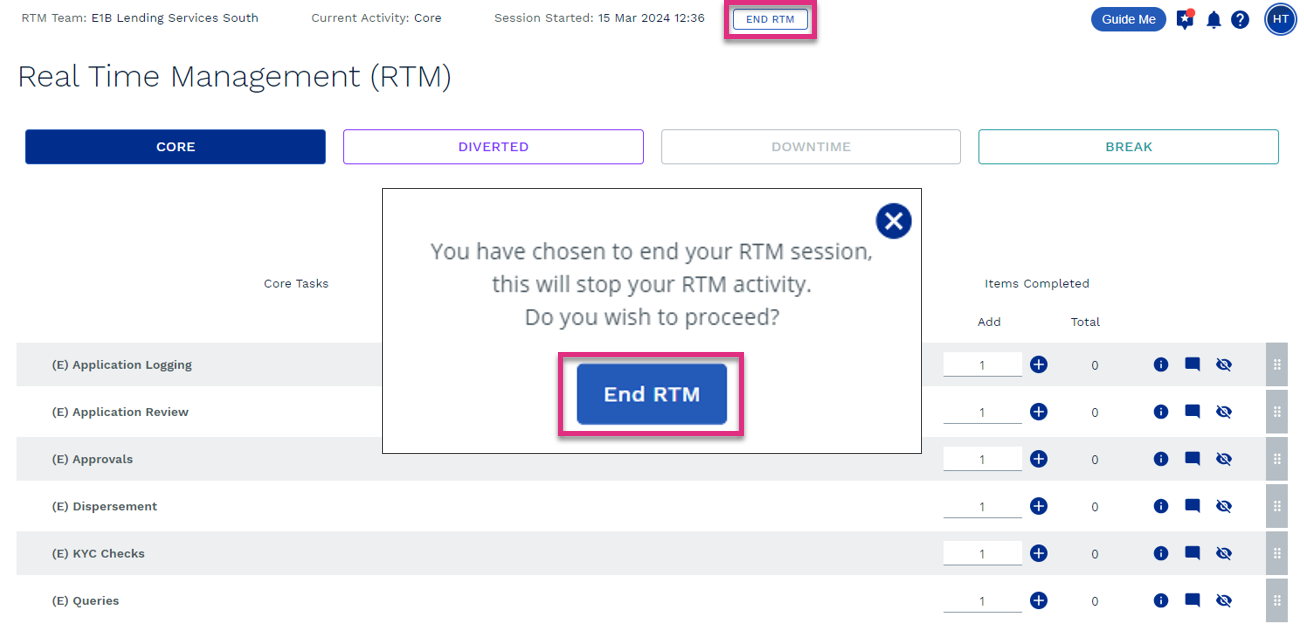
Task: Select the BREAK activity tab
Action: point(1128,147)
